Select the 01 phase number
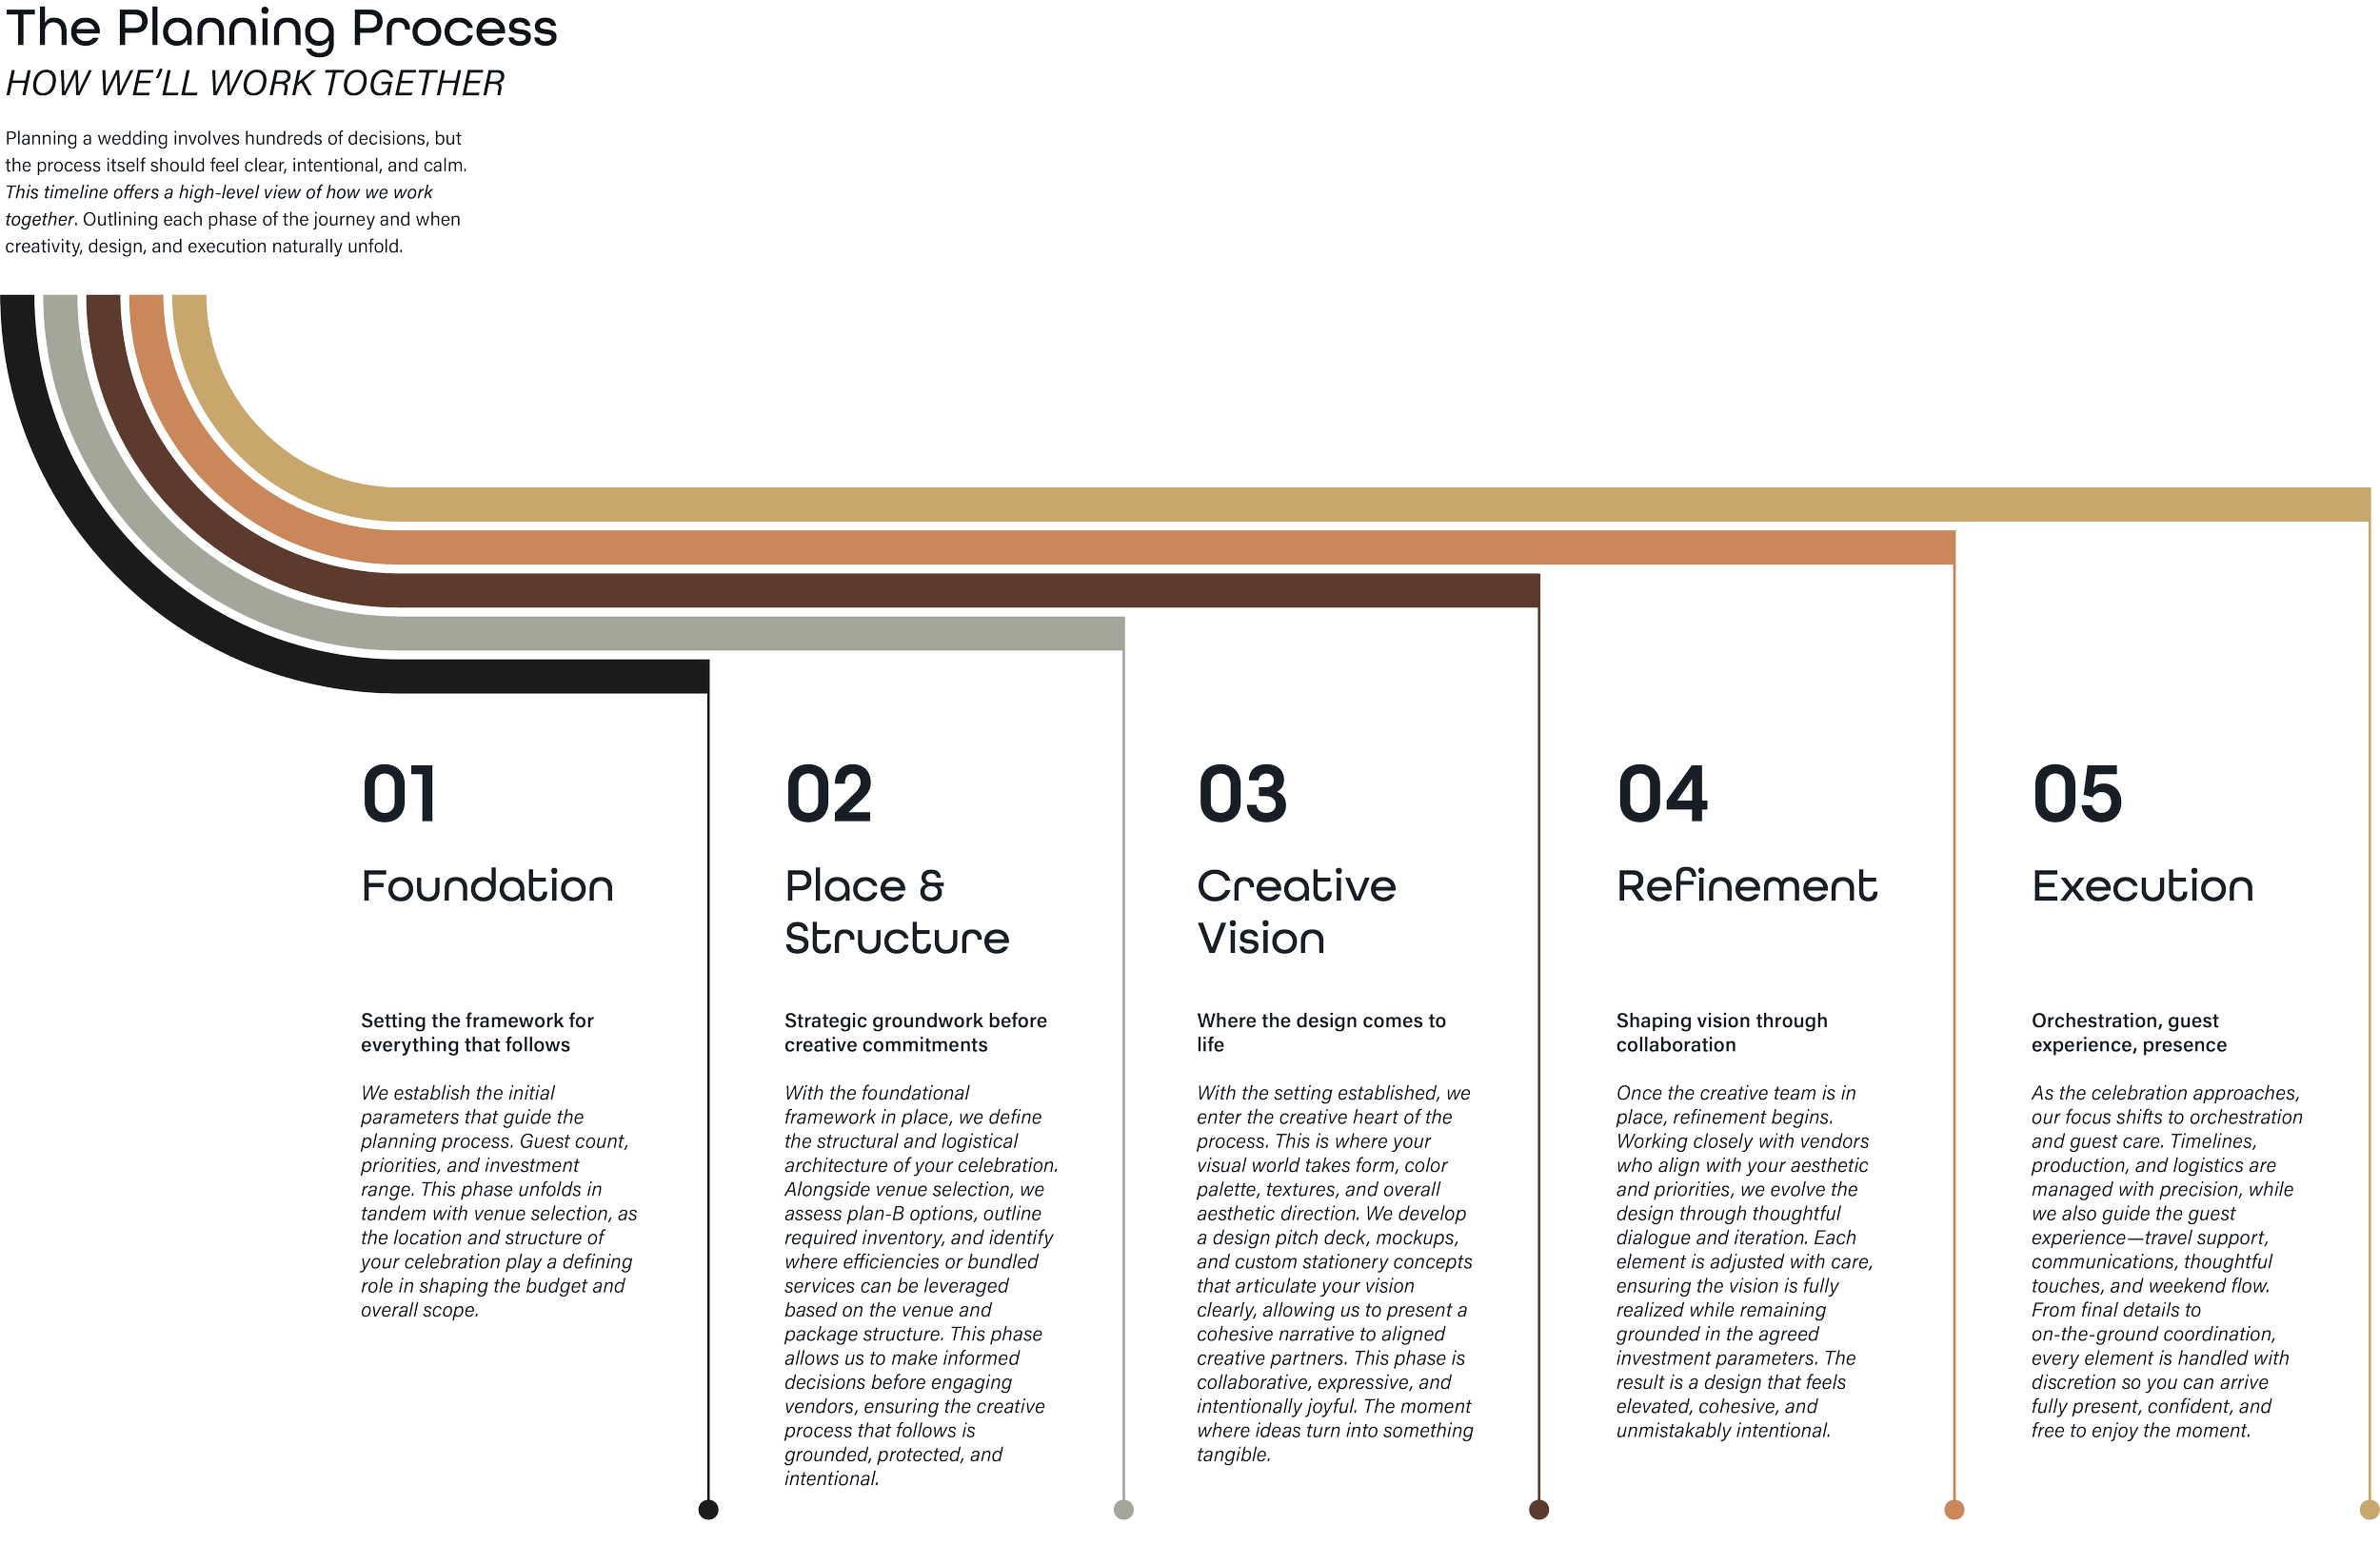The height and width of the screenshot is (1545, 2380). (x=399, y=793)
